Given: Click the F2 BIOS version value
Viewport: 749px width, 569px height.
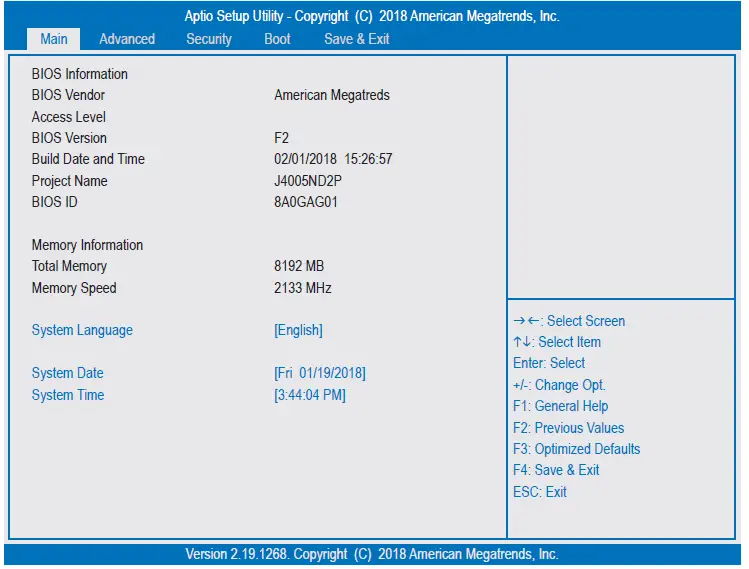Looking at the screenshot, I should click(281, 138).
